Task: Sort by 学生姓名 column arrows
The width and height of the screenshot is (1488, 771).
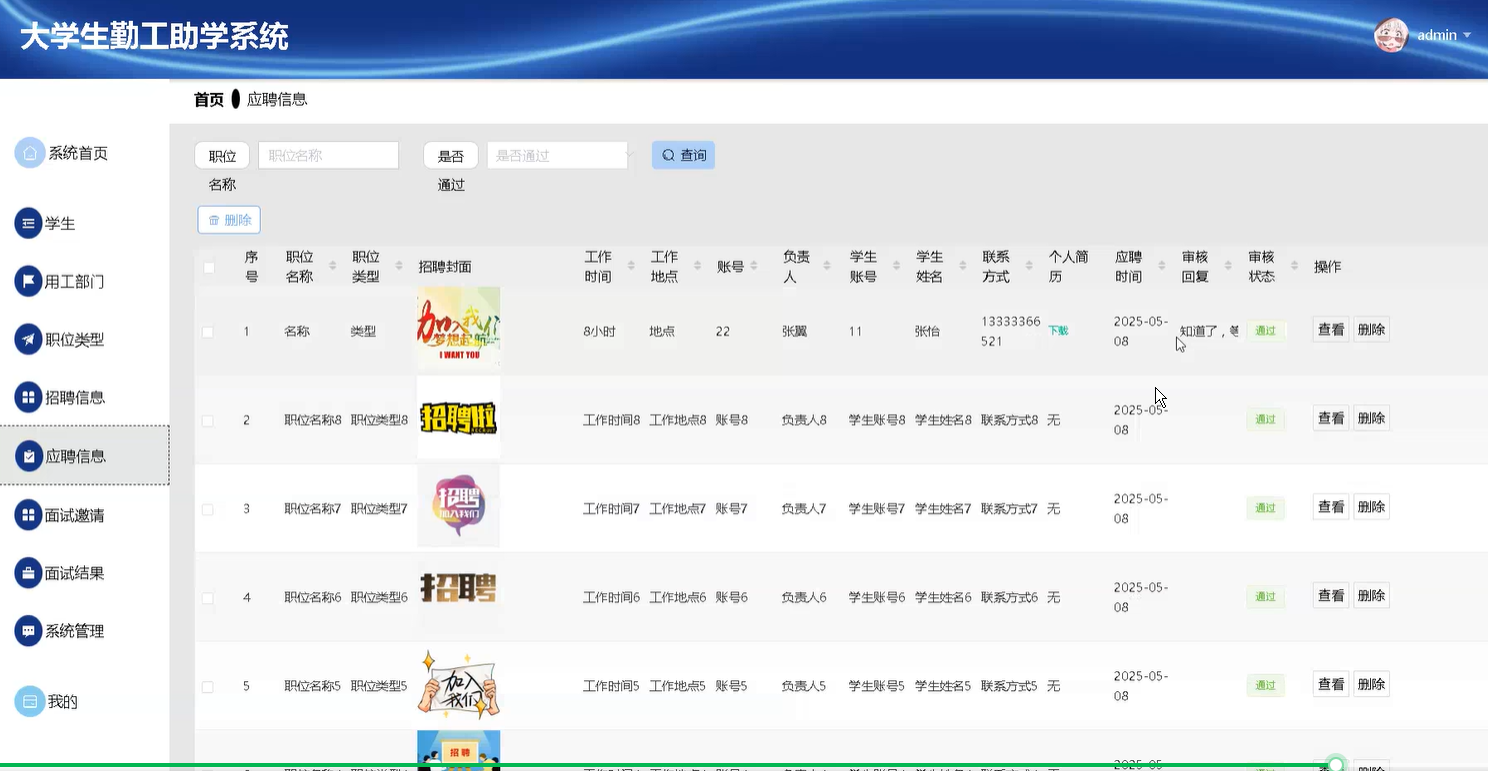Action: pyautogui.click(x=963, y=266)
